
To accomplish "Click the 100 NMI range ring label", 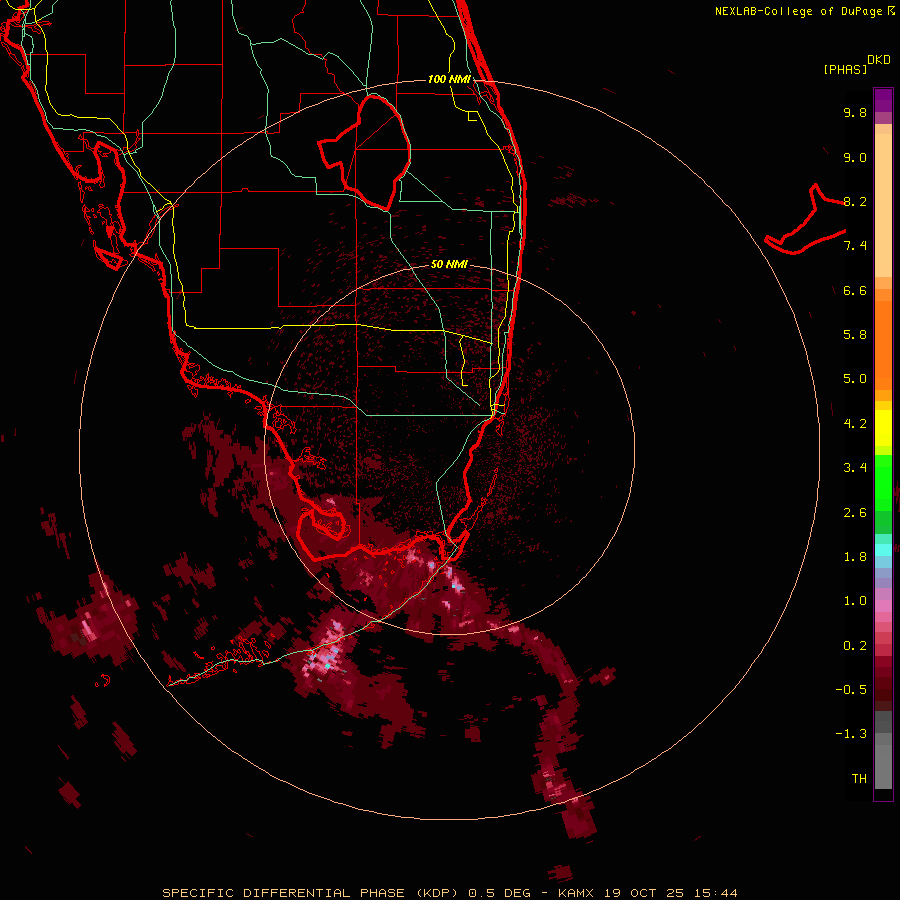I will click(x=449, y=79).
